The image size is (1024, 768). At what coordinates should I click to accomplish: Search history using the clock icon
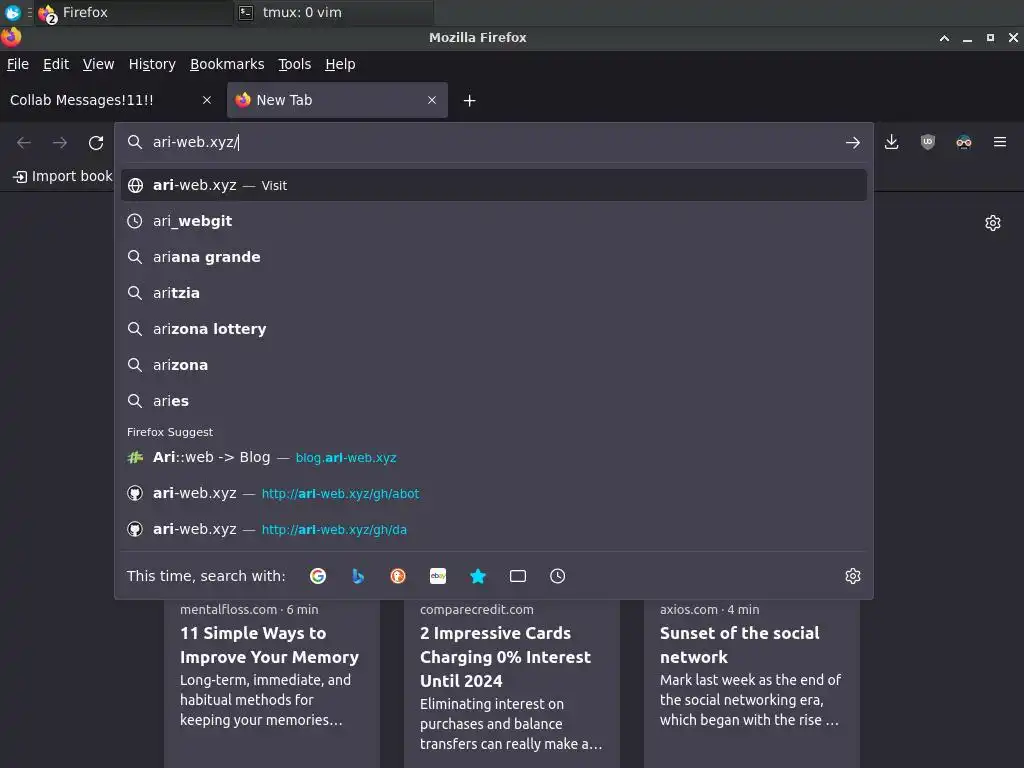pos(558,576)
